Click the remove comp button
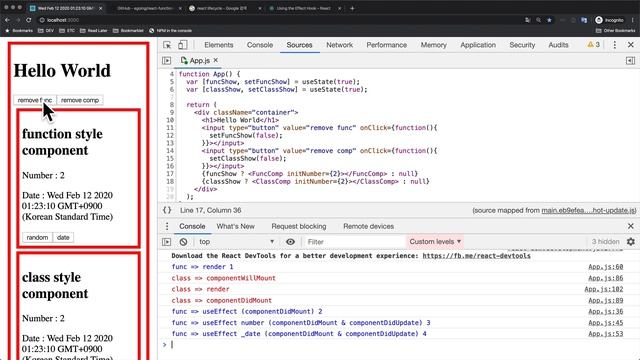Screen dimensions: 640x360 tap(80, 100)
